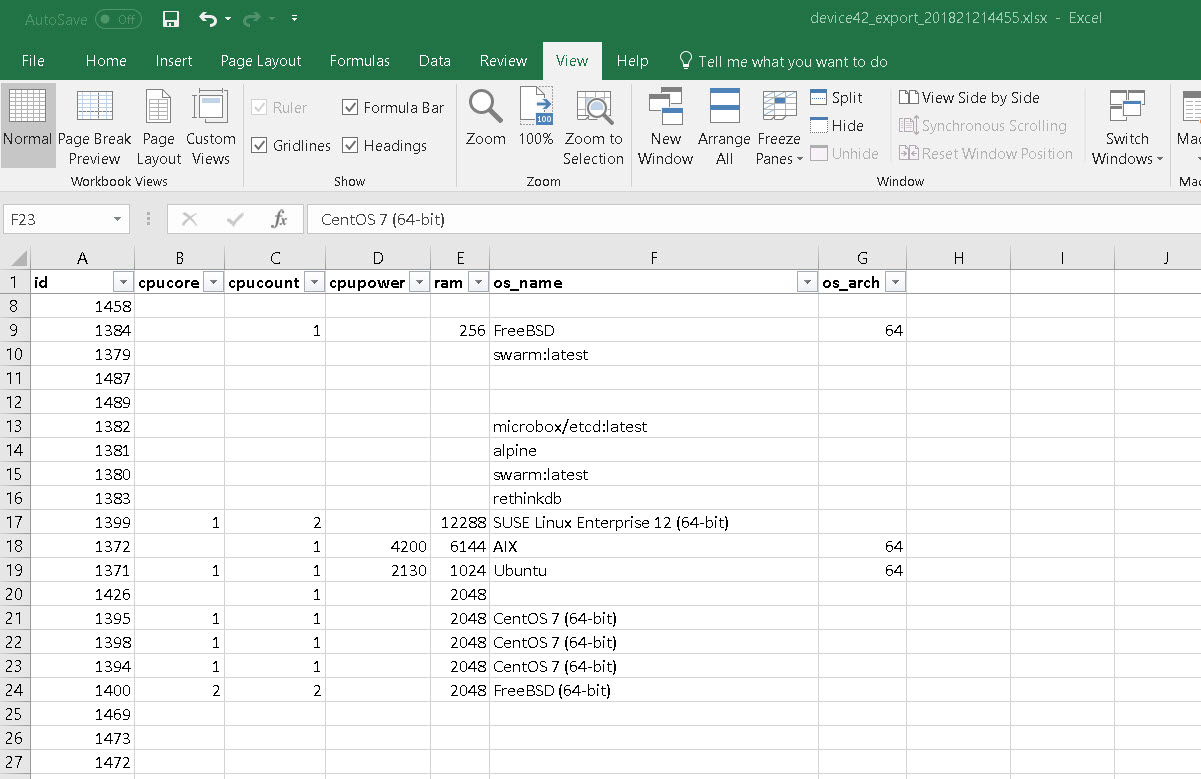Open the id column filter dropdown

tap(123, 283)
